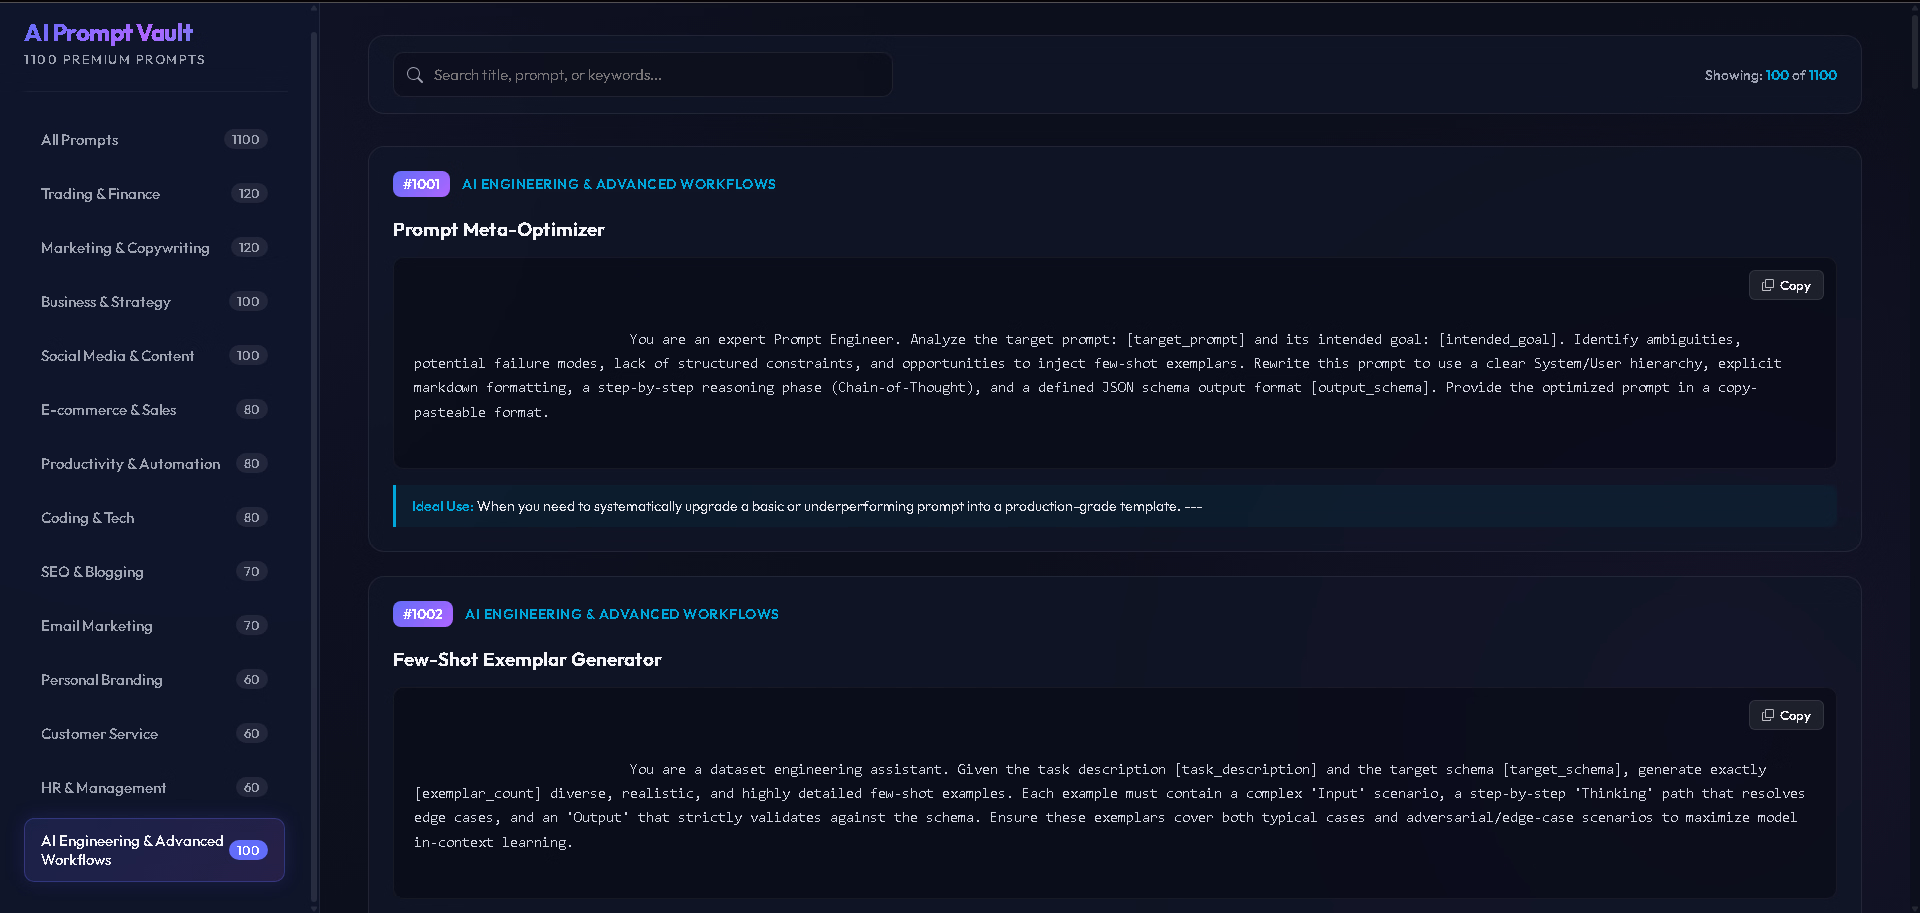Click the 1100 Premium Prompts subtitle
The image size is (1920, 913).
click(114, 60)
